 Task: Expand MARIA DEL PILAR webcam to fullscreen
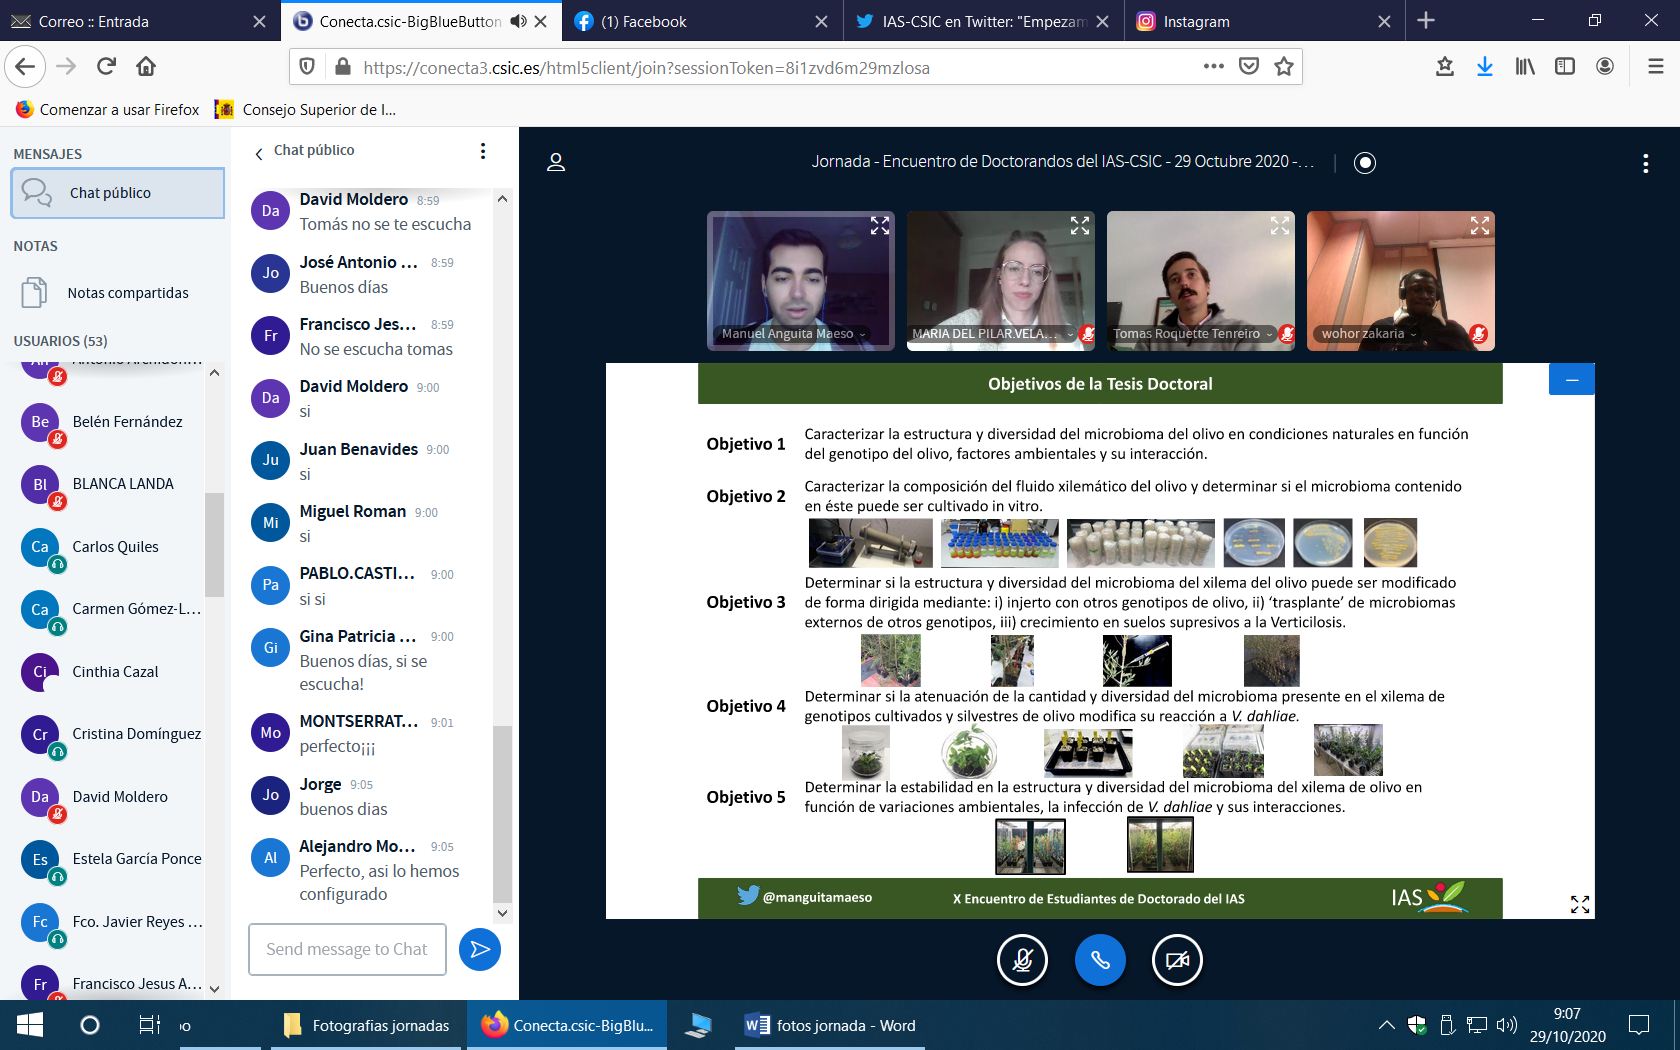1079,226
